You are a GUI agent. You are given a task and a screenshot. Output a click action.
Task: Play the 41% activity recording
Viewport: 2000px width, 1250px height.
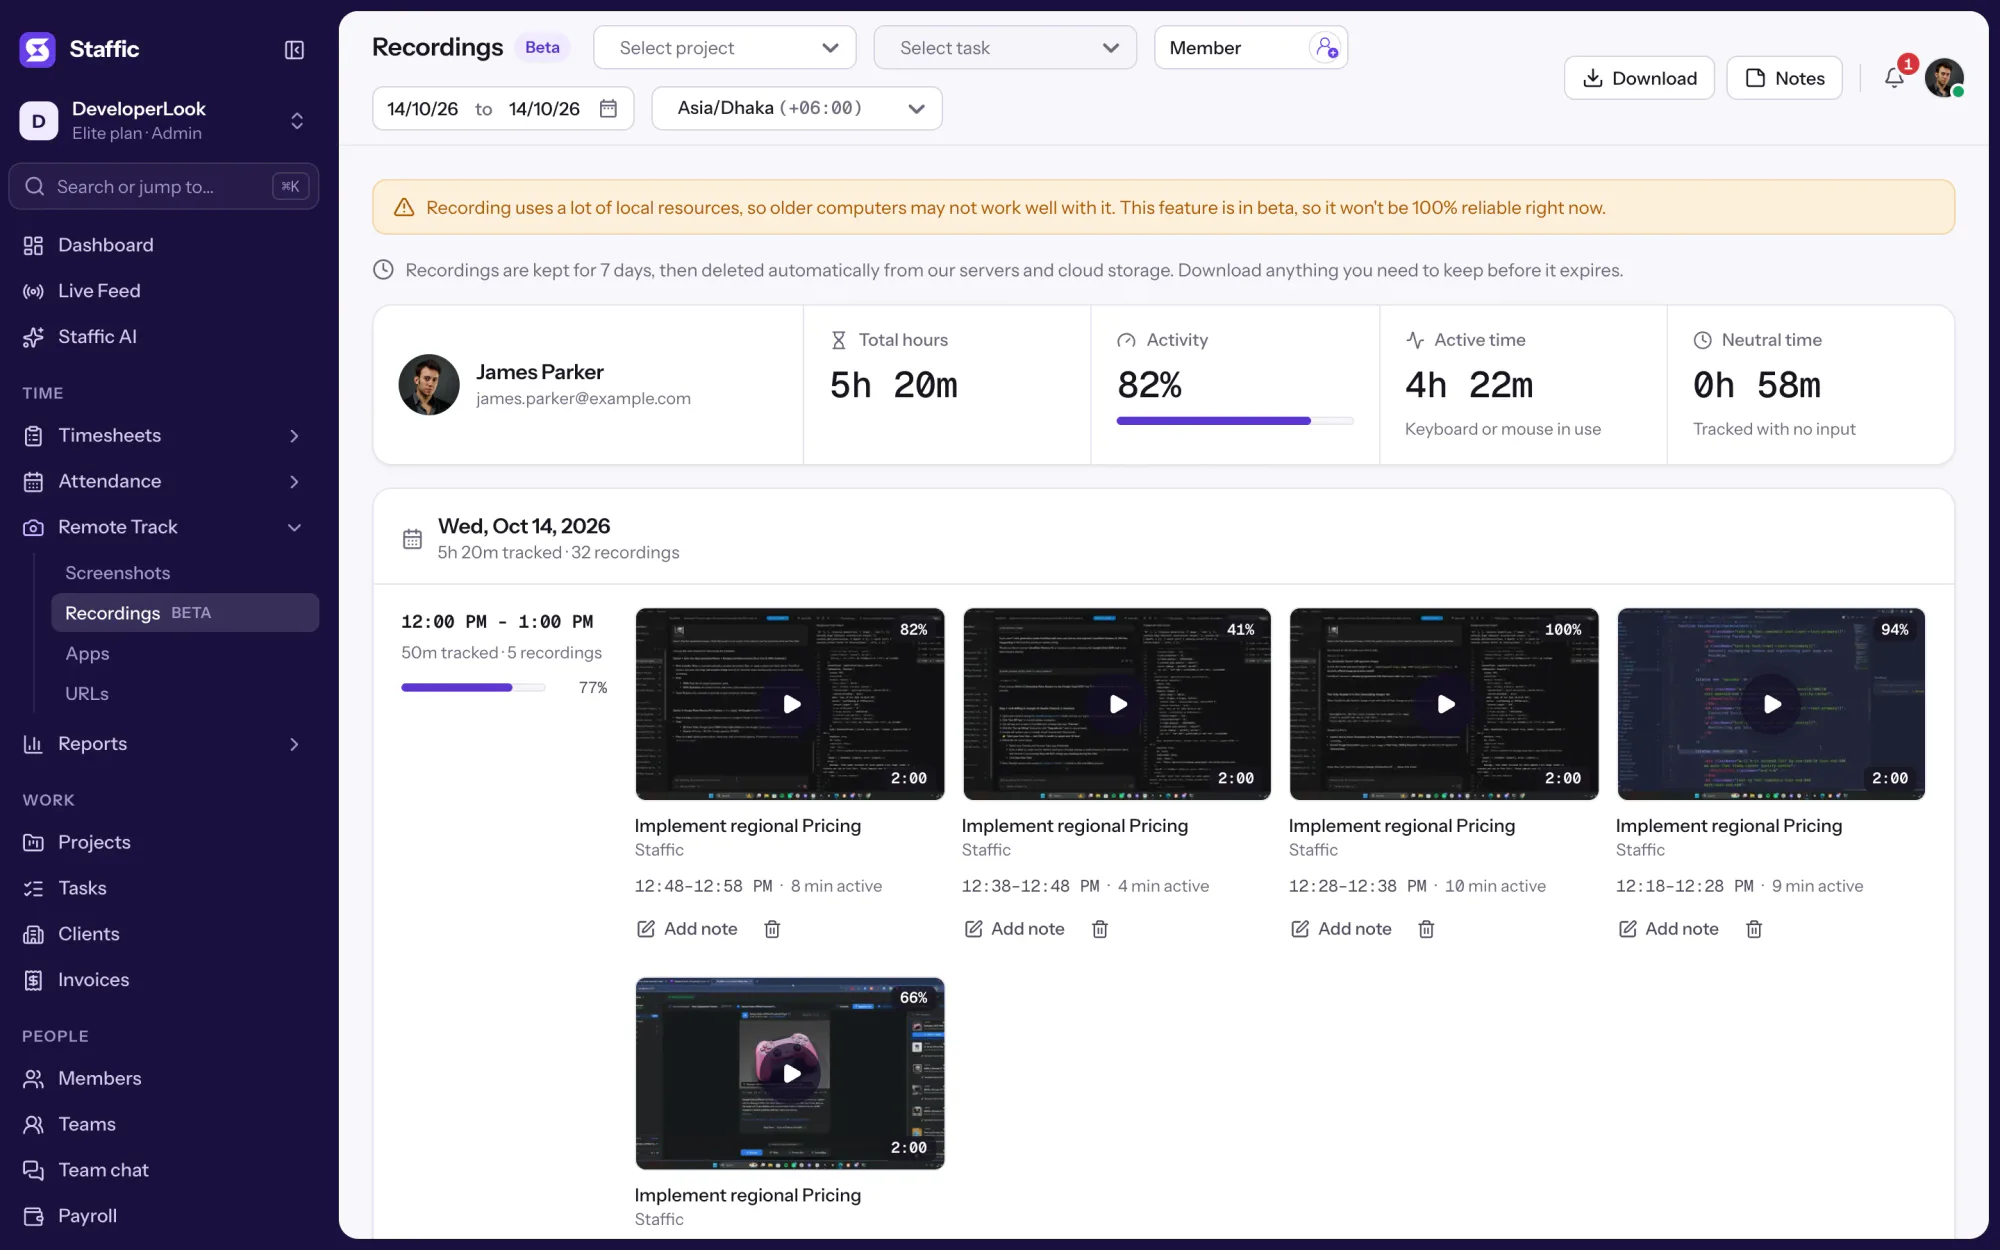tap(1118, 704)
